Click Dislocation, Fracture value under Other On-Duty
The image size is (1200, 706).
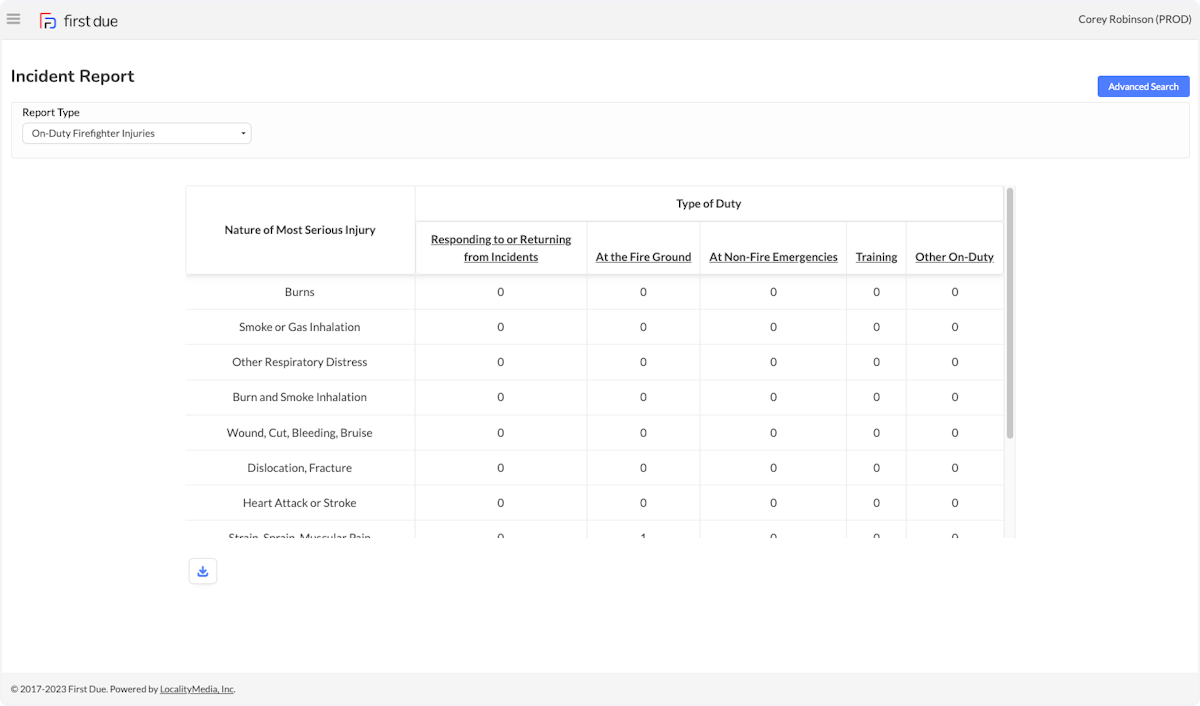954,468
